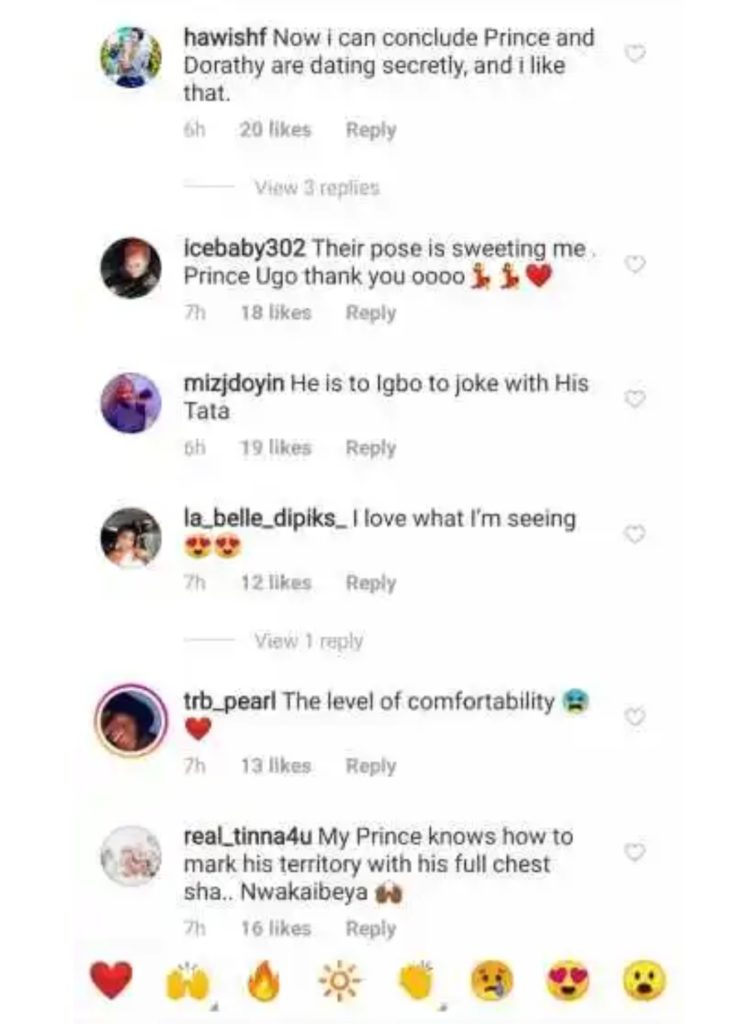Reply to real_tinna4u's comment
The width and height of the screenshot is (755, 1024).
click(371, 929)
